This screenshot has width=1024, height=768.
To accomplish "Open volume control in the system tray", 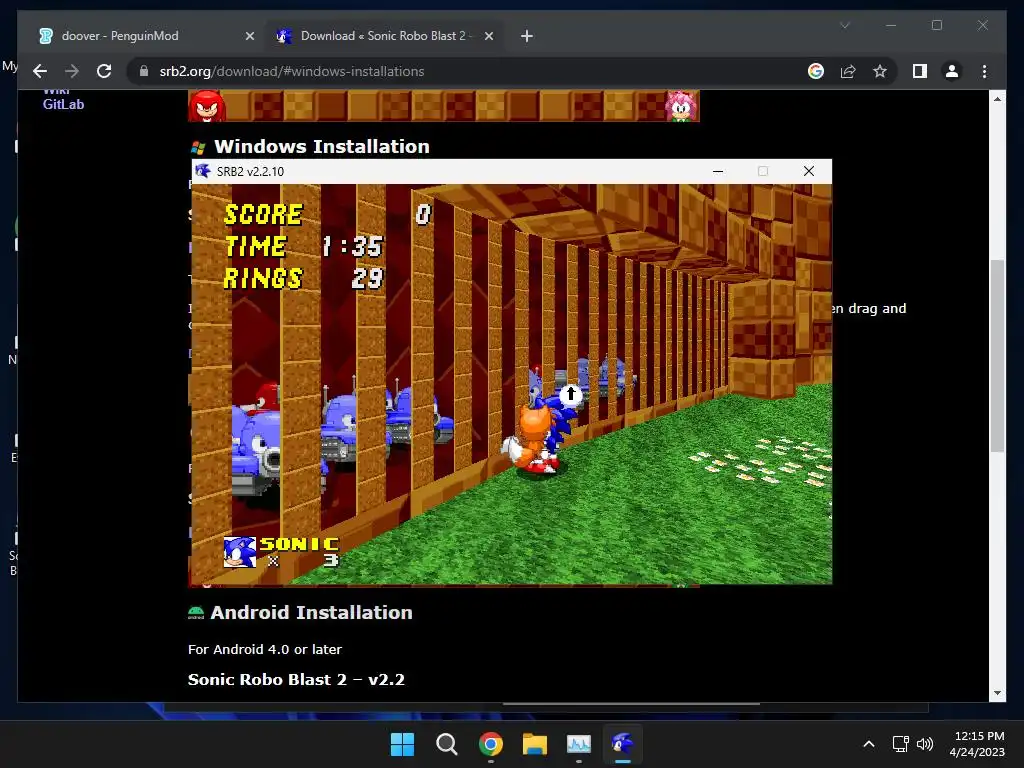I will [x=925, y=744].
